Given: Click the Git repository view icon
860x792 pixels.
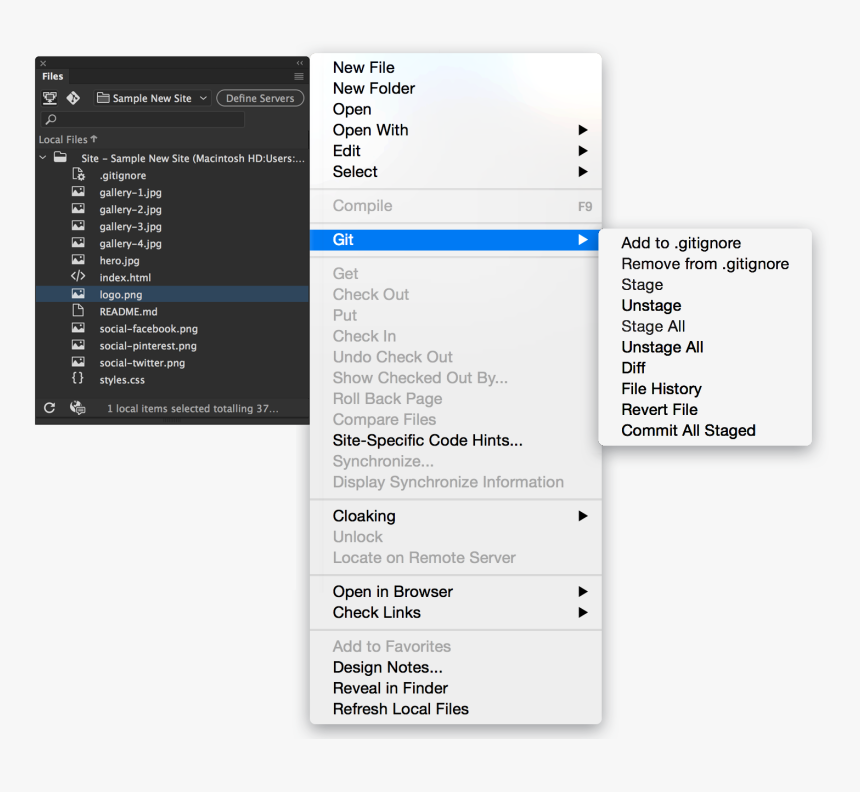Looking at the screenshot, I should tap(72, 98).
